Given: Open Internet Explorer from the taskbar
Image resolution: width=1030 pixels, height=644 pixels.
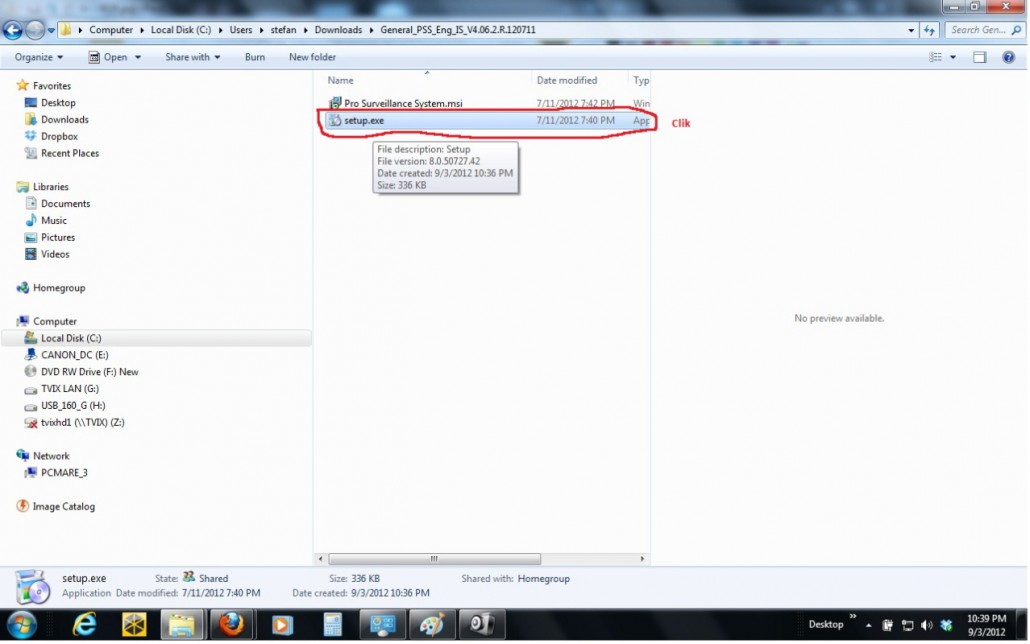Looking at the screenshot, I should pyautogui.click(x=85, y=625).
